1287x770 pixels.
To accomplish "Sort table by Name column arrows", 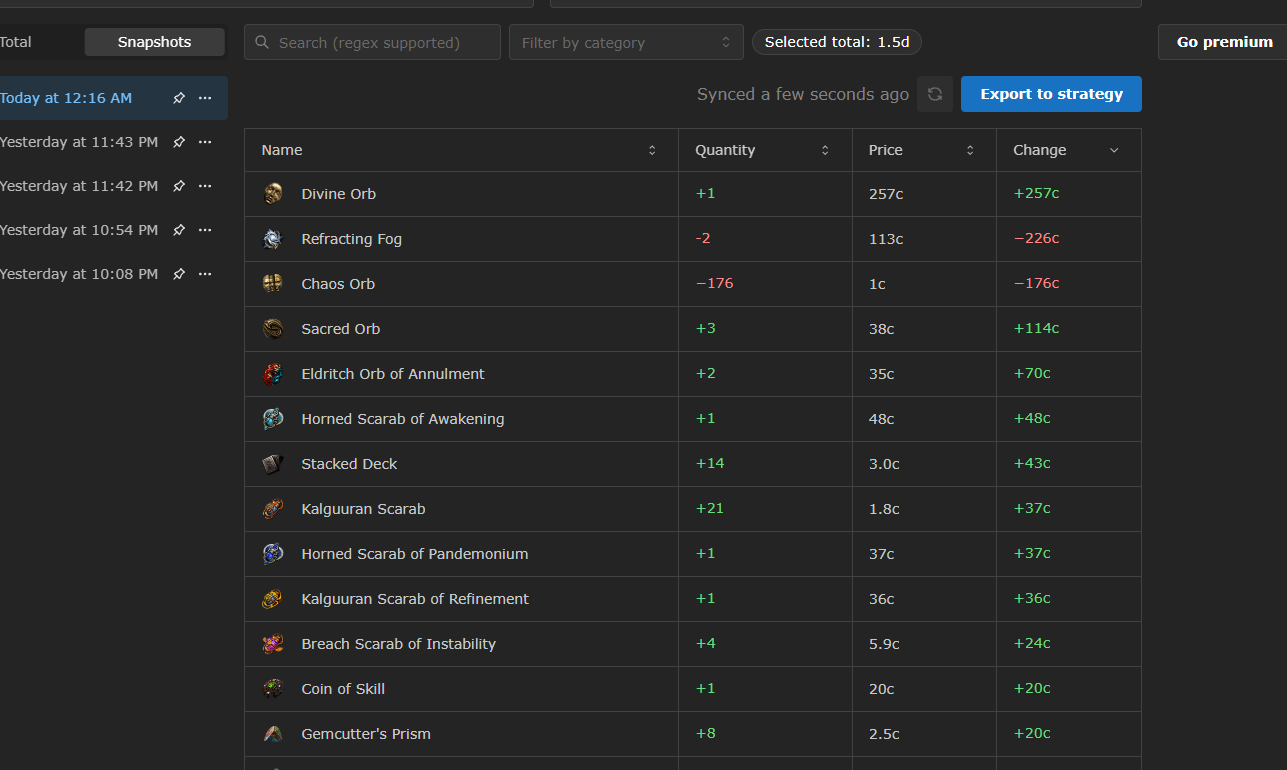I will click(652, 150).
